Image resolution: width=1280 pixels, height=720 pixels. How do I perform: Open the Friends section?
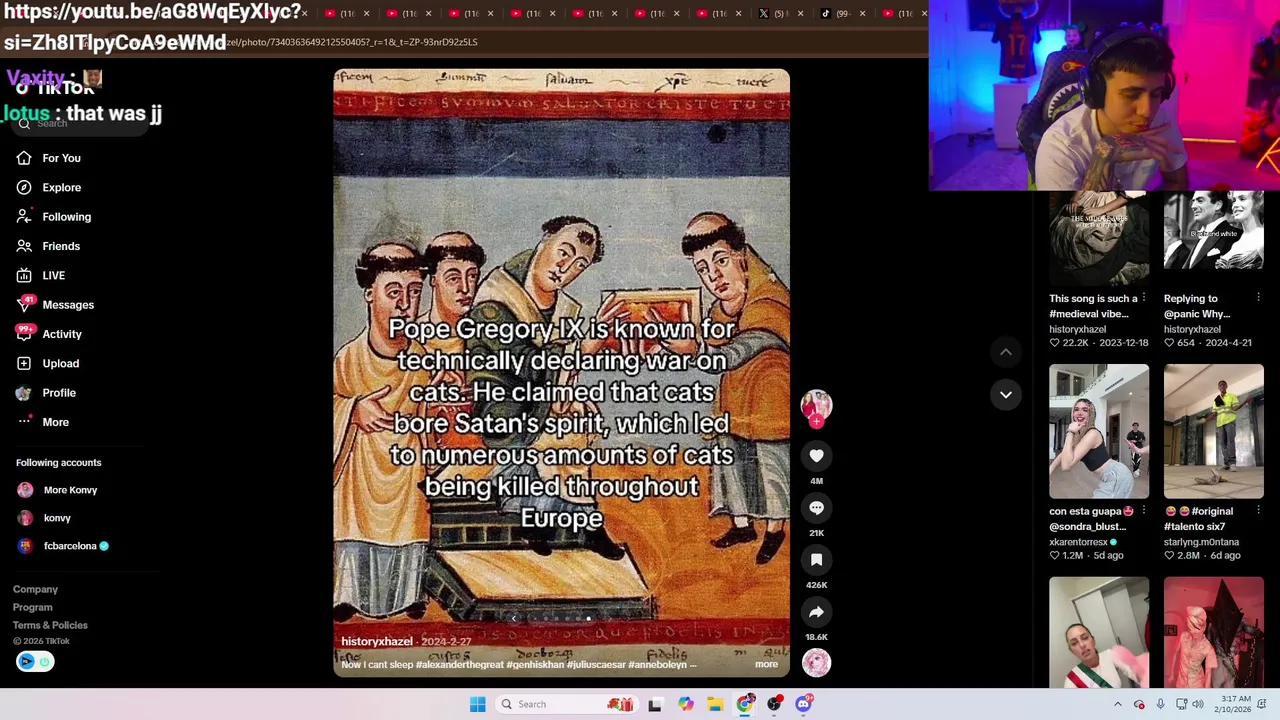[x=48, y=246]
